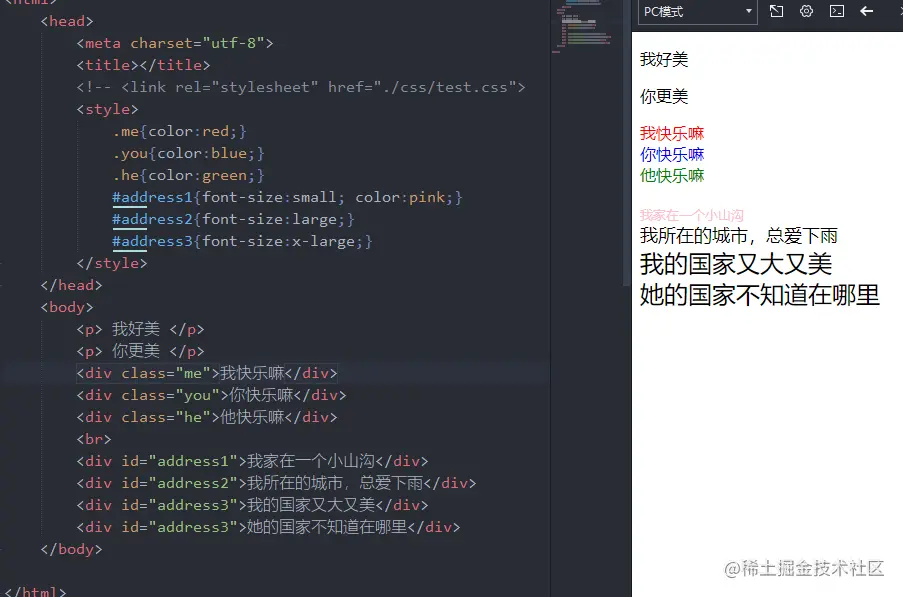Click the commented-out link stylesheet line
Image resolution: width=903 pixels, height=597 pixels.
(x=301, y=87)
